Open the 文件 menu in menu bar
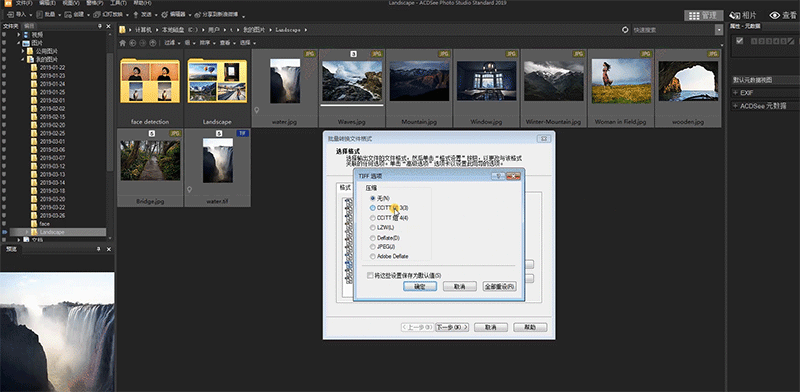This screenshot has height=392, width=800. point(24,3)
